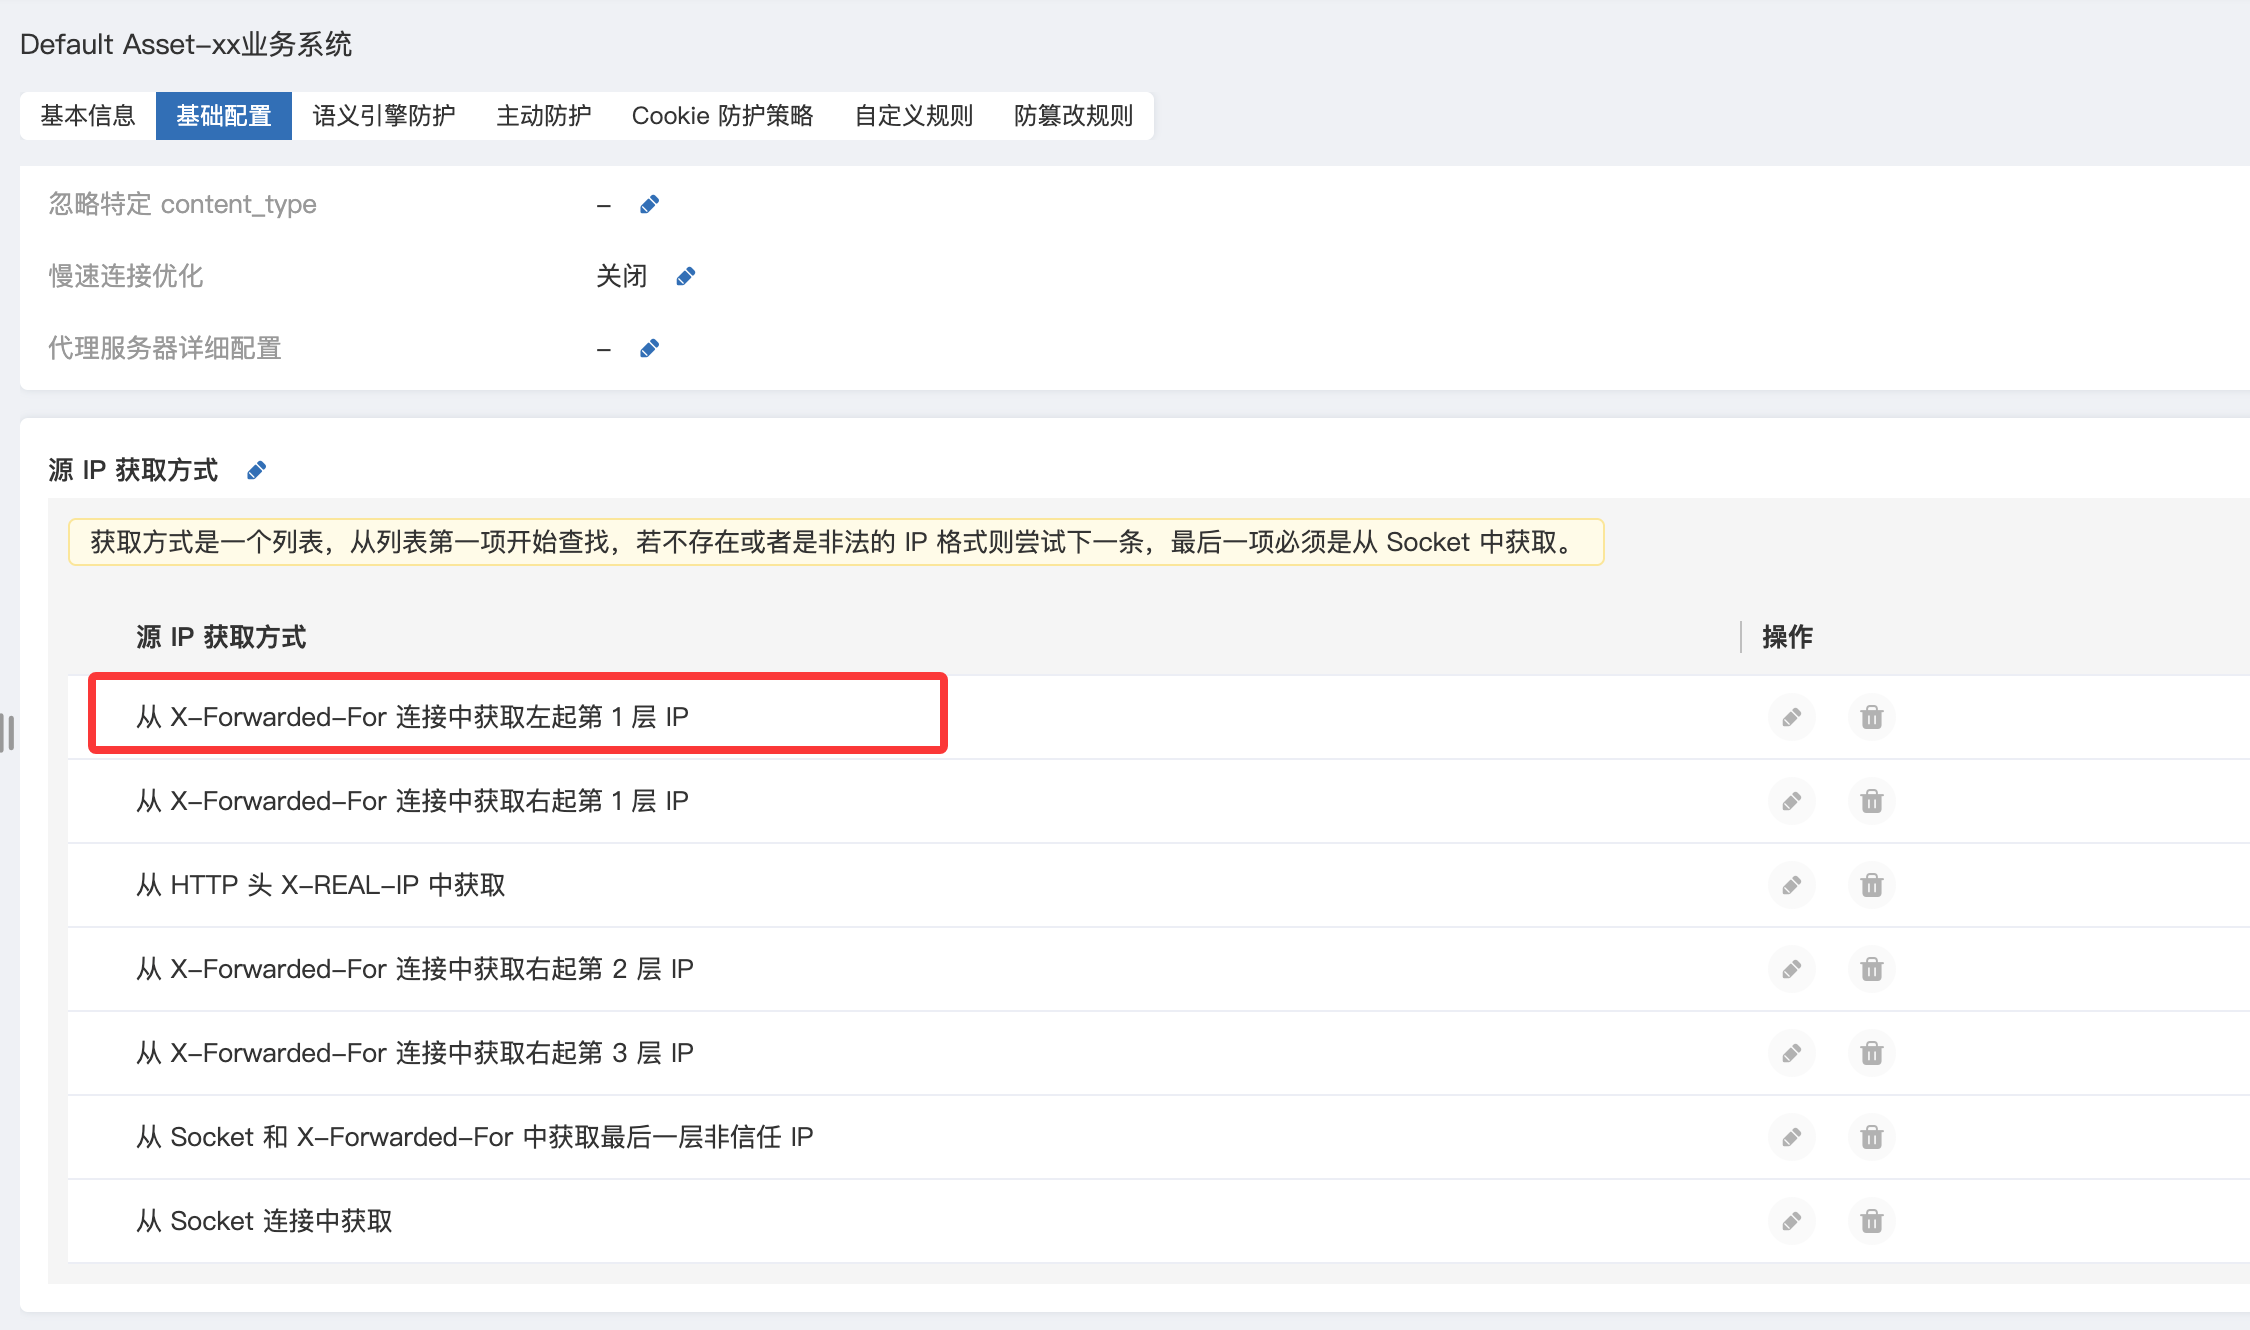Viewport: 2250px width, 1330px height.
Task: Edit the X-Forwarded-For 右起第 2 层 row
Action: (x=1791, y=969)
